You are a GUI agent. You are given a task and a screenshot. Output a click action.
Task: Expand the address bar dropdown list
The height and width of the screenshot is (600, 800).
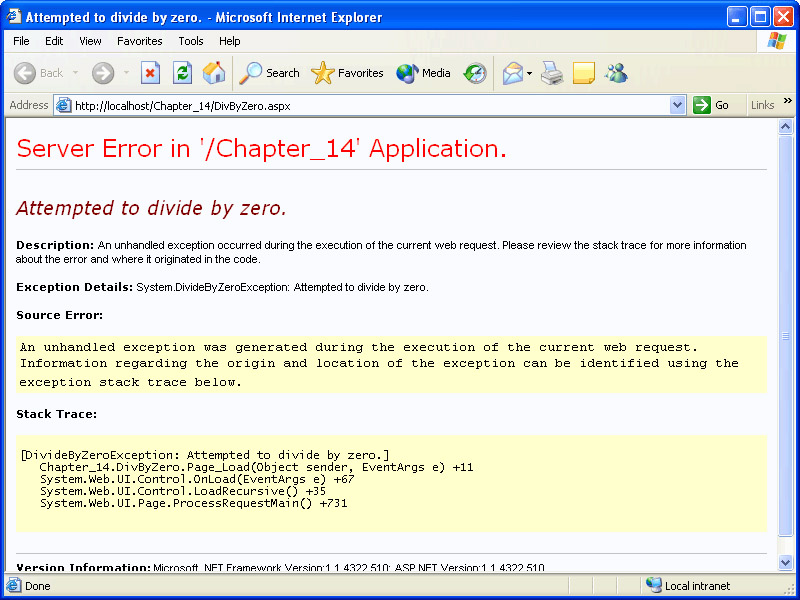677,105
